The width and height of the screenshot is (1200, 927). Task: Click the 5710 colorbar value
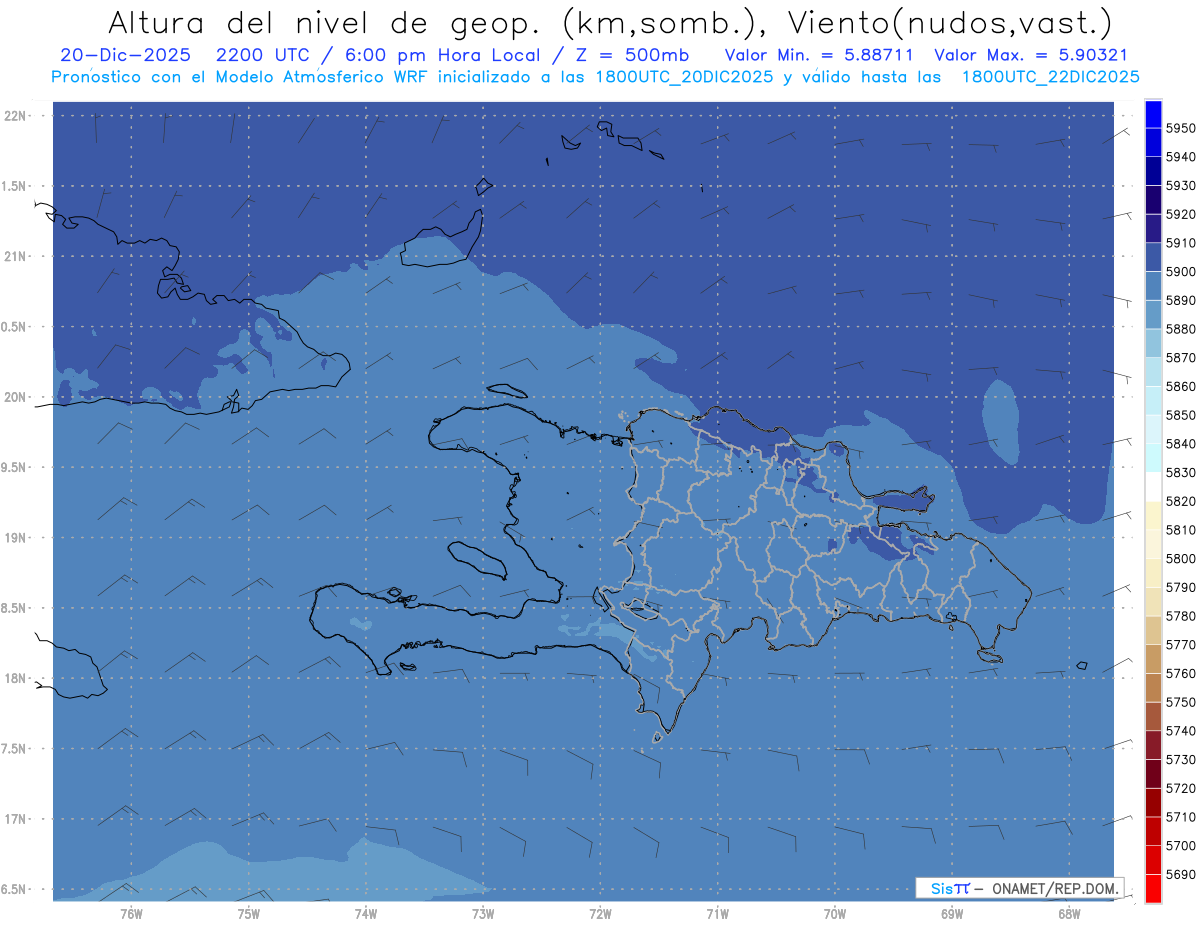1180,817
